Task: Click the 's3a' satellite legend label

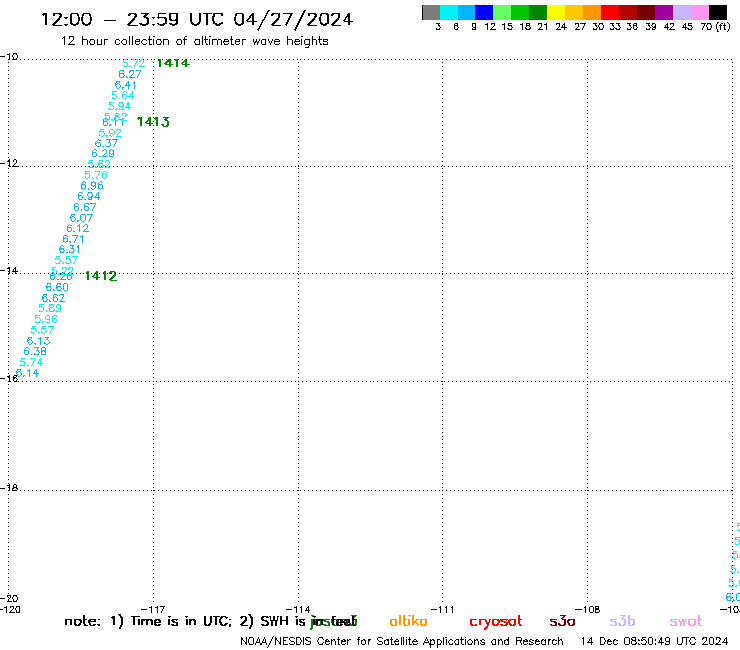Action: coord(562,621)
